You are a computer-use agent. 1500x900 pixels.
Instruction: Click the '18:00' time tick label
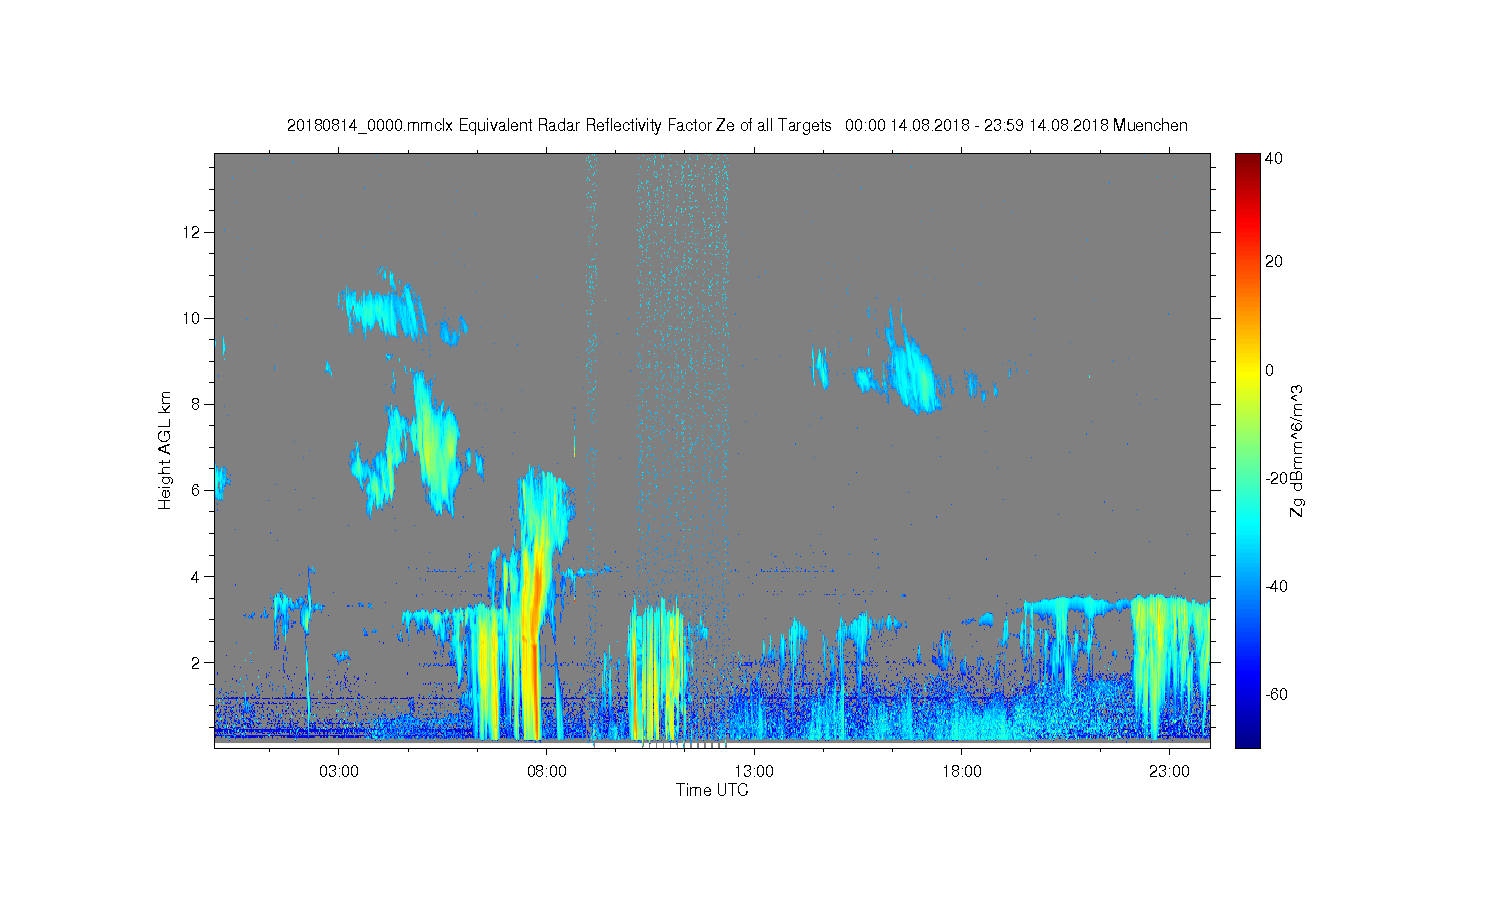(x=961, y=772)
